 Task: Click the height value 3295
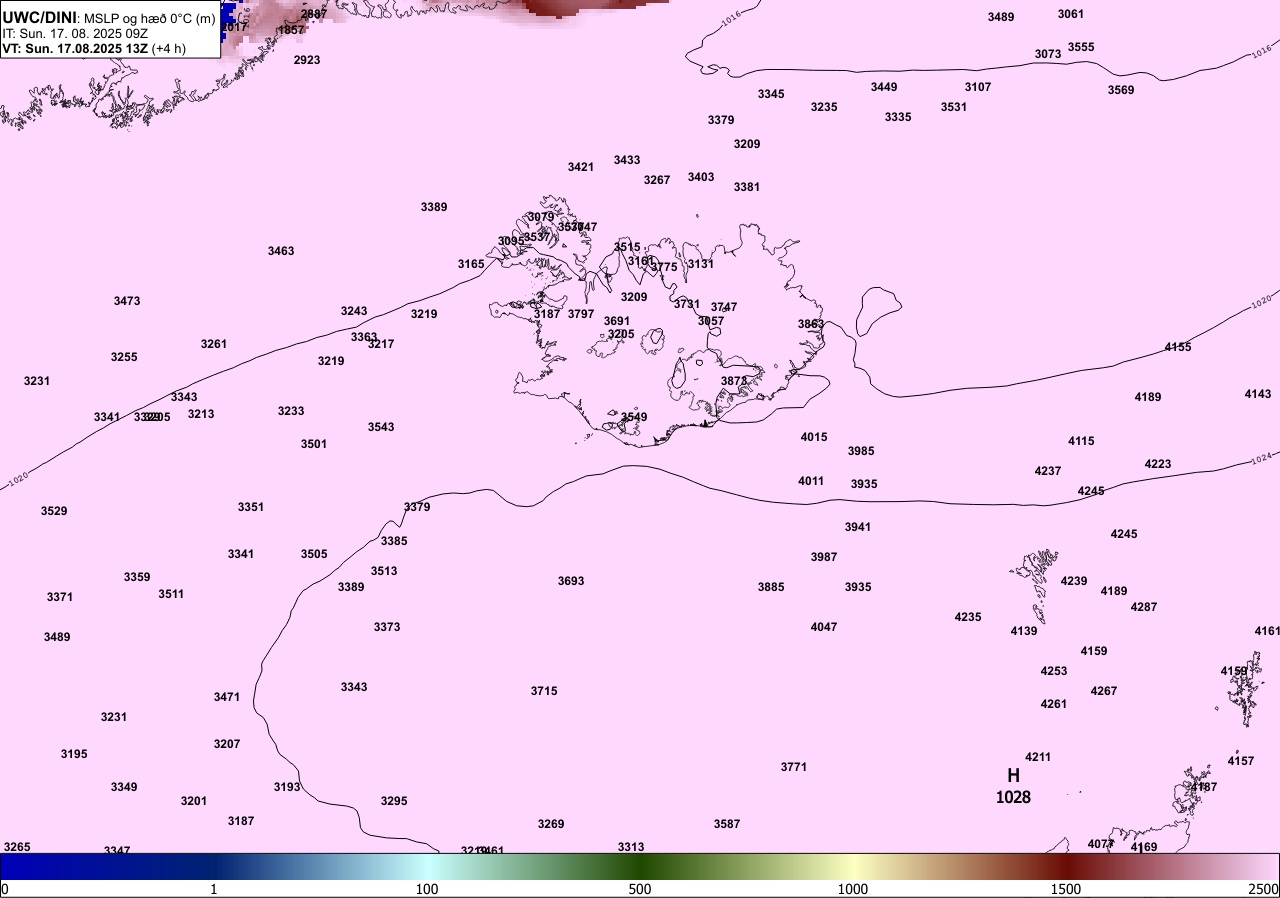(394, 801)
